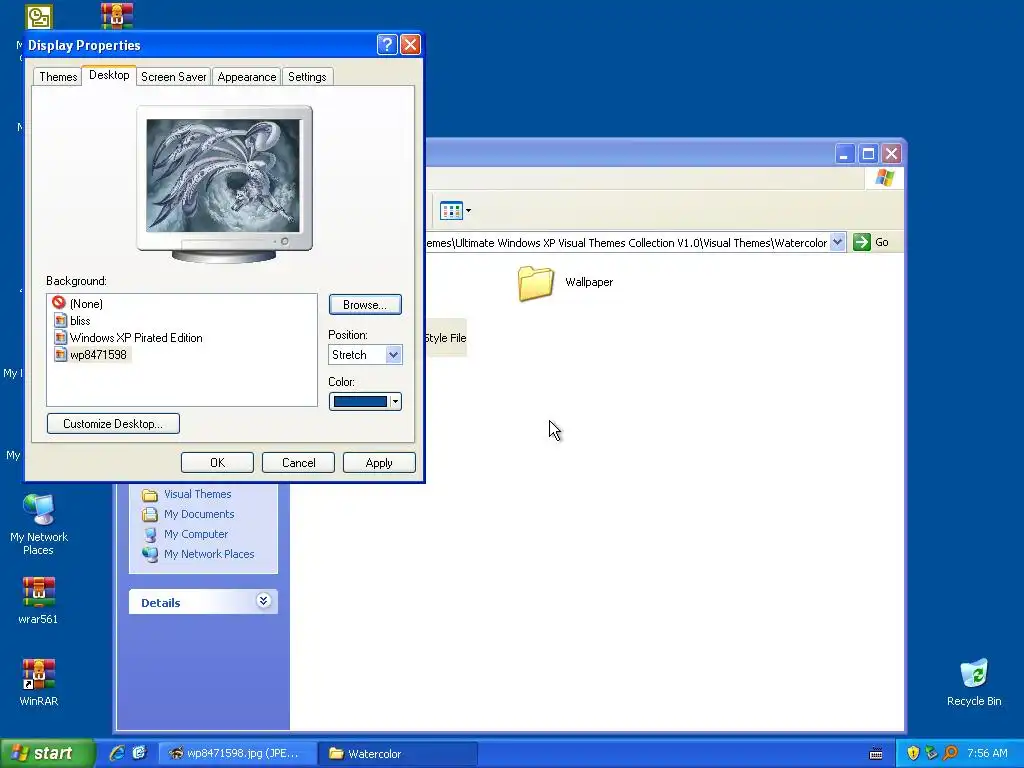Open the WinRAR archive icon at top of desktop
Image resolution: width=1024 pixels, height=768 pixels.
click(117, 16)
